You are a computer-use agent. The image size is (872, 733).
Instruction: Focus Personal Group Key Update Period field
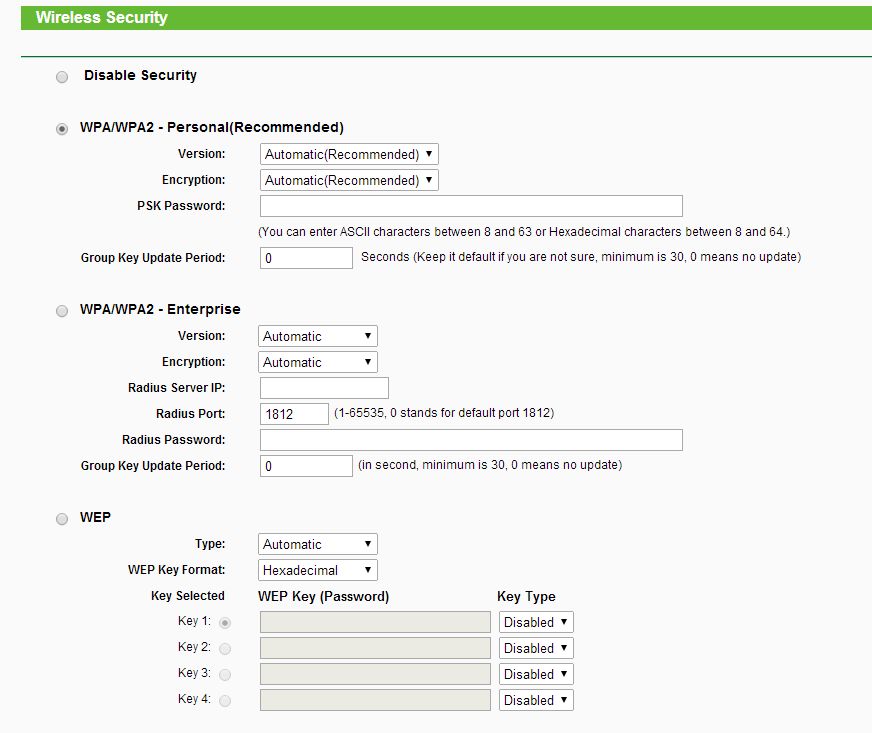point(306,258)
